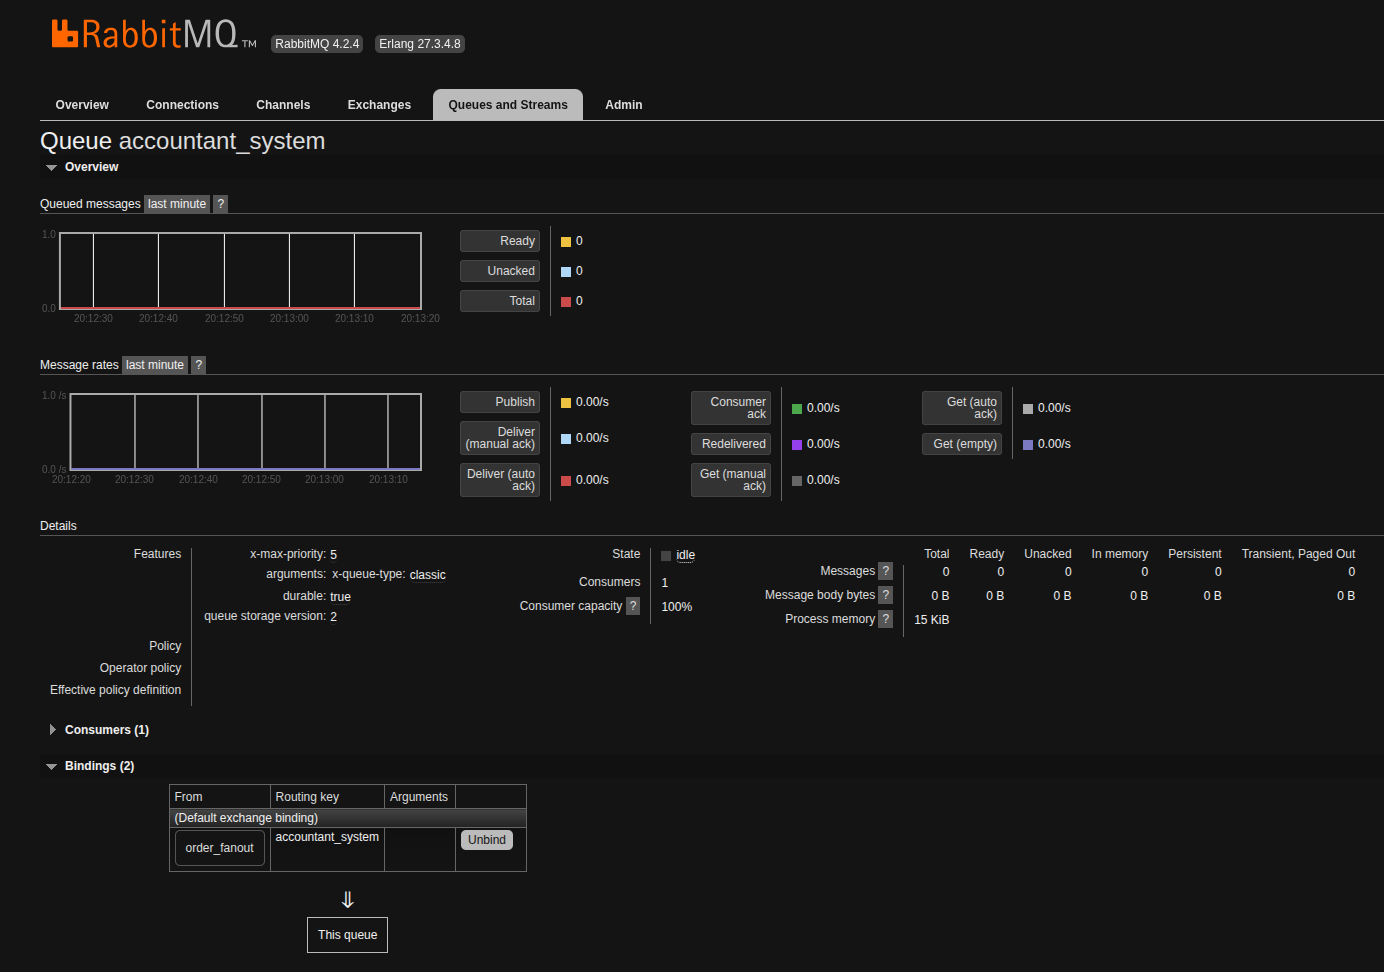Click help icon beside Message body bytes
Image resolution: width=1384 pixels, height=972 pixels.
(x=885, y=595)
